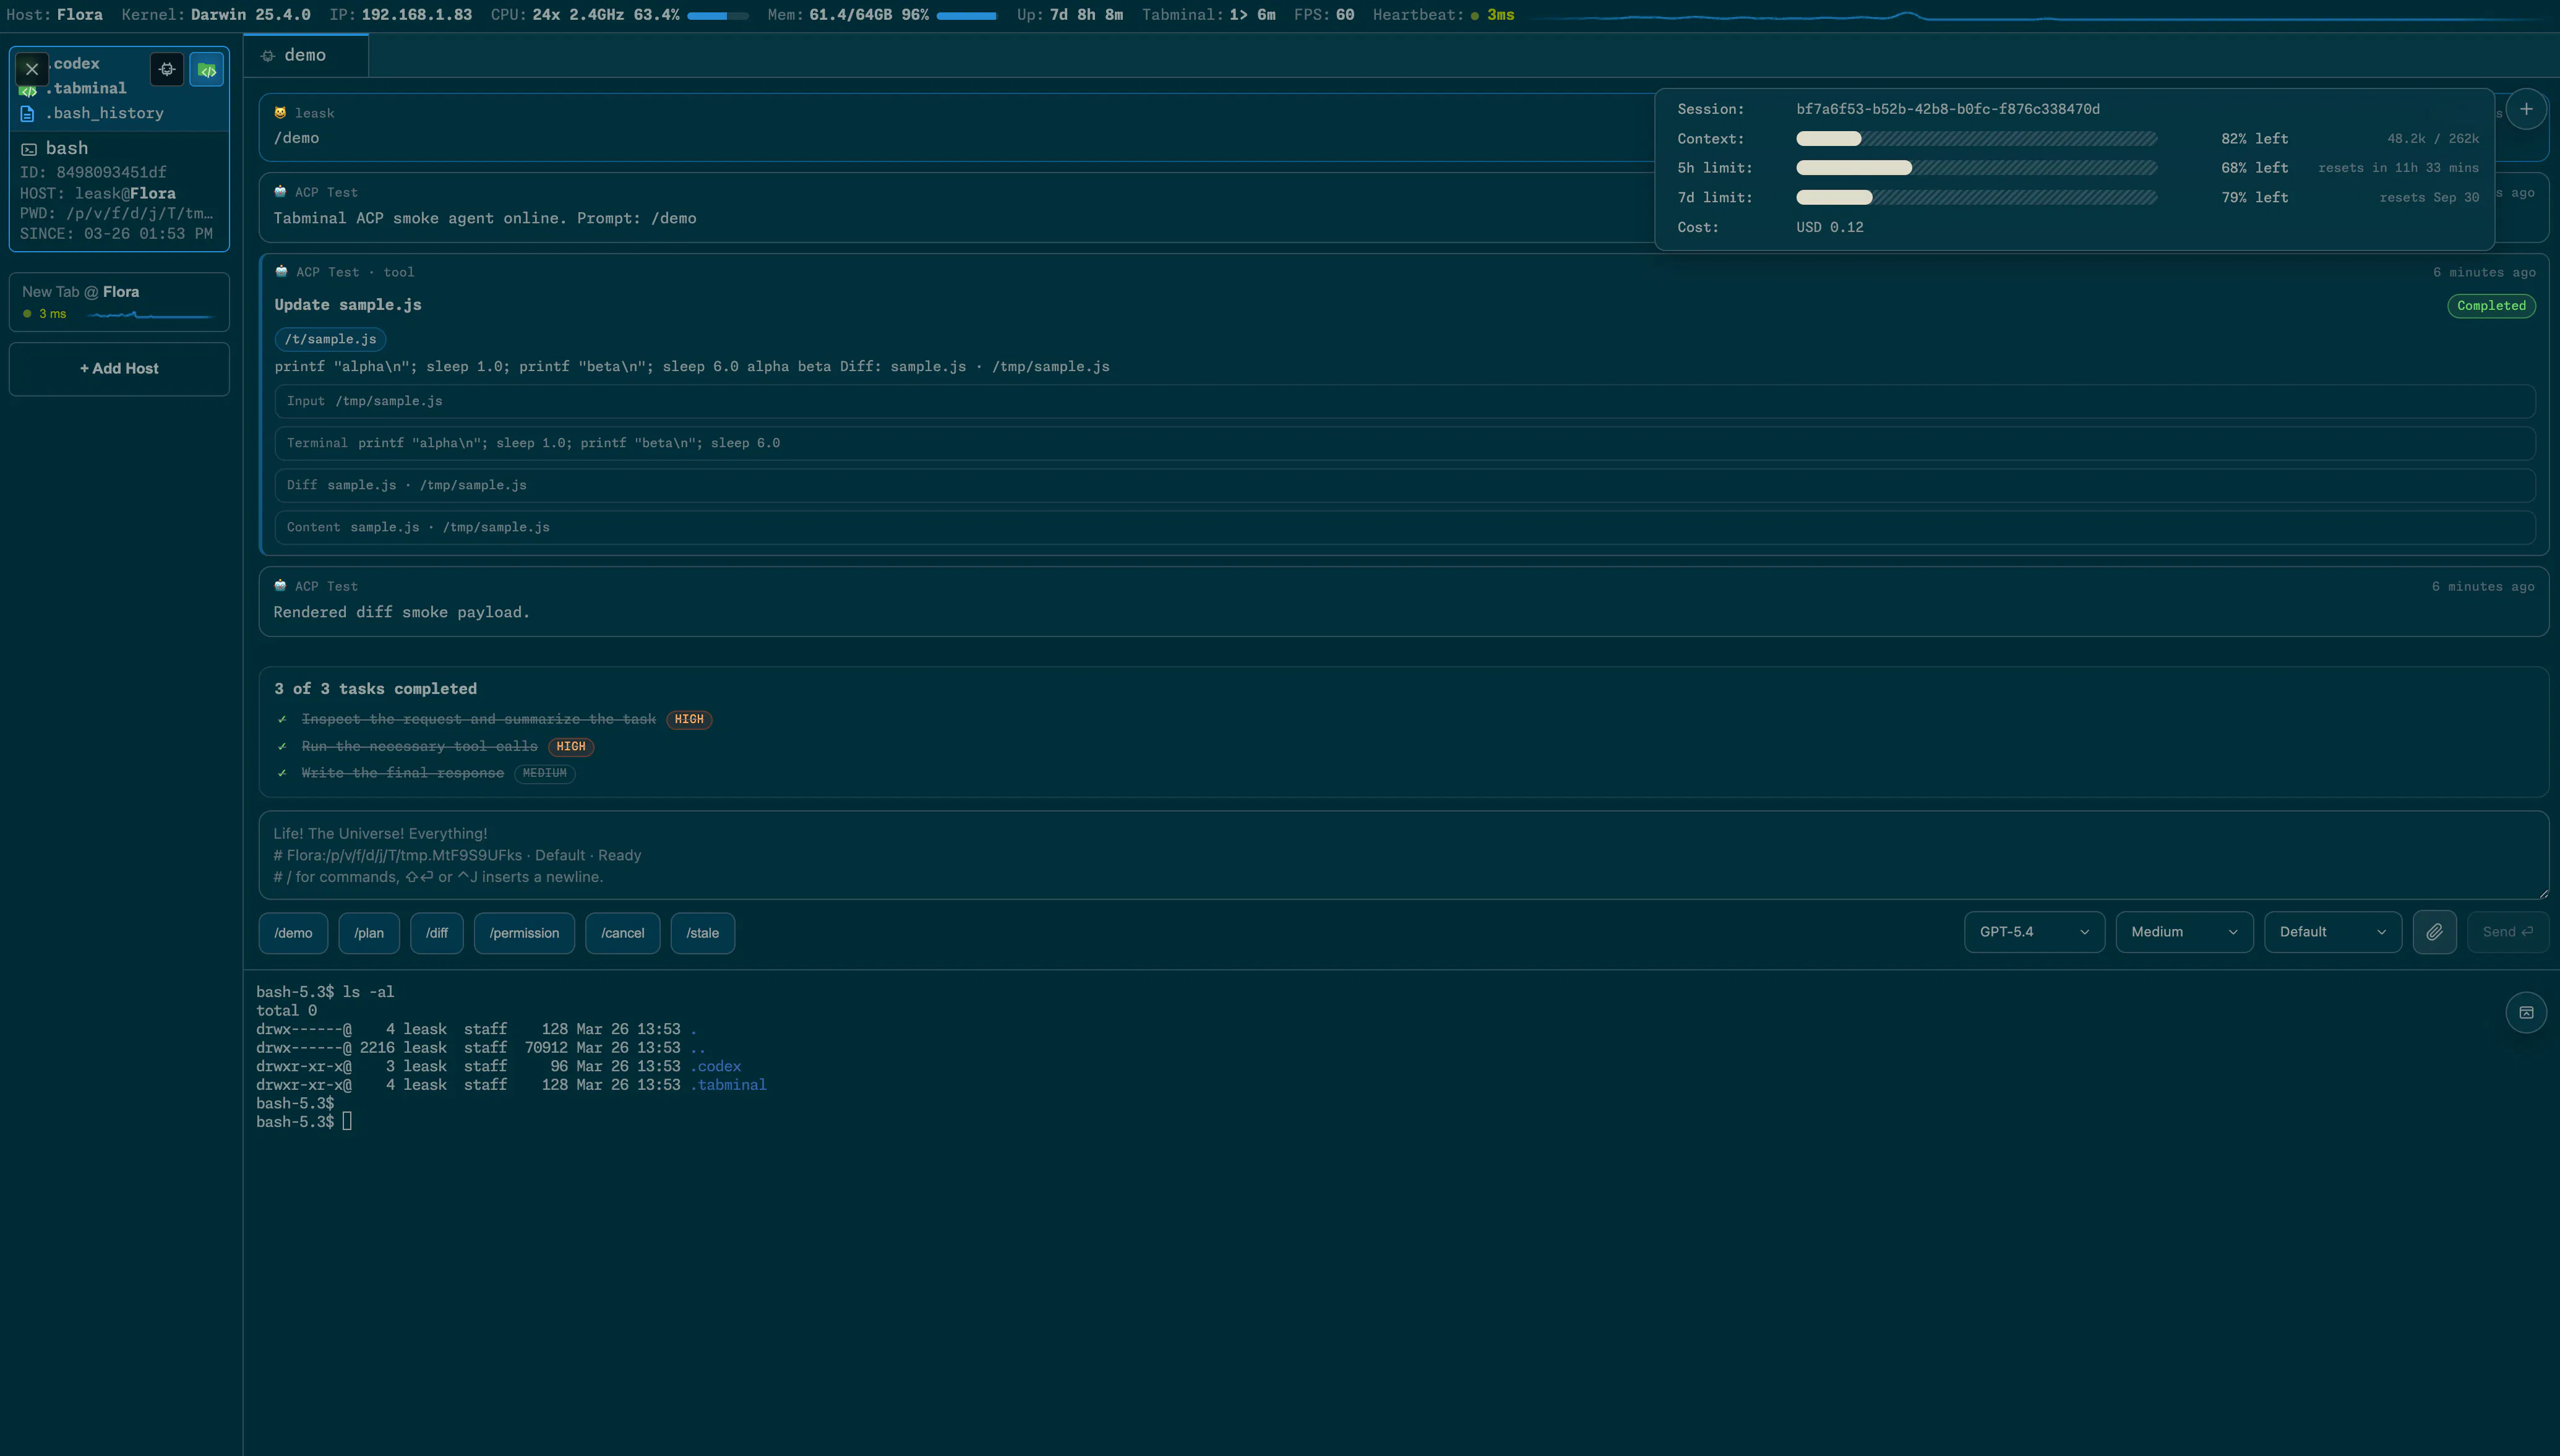Click the MEDIUM priority badge
The image size is (2560, 1456).
tap(545, 774)
